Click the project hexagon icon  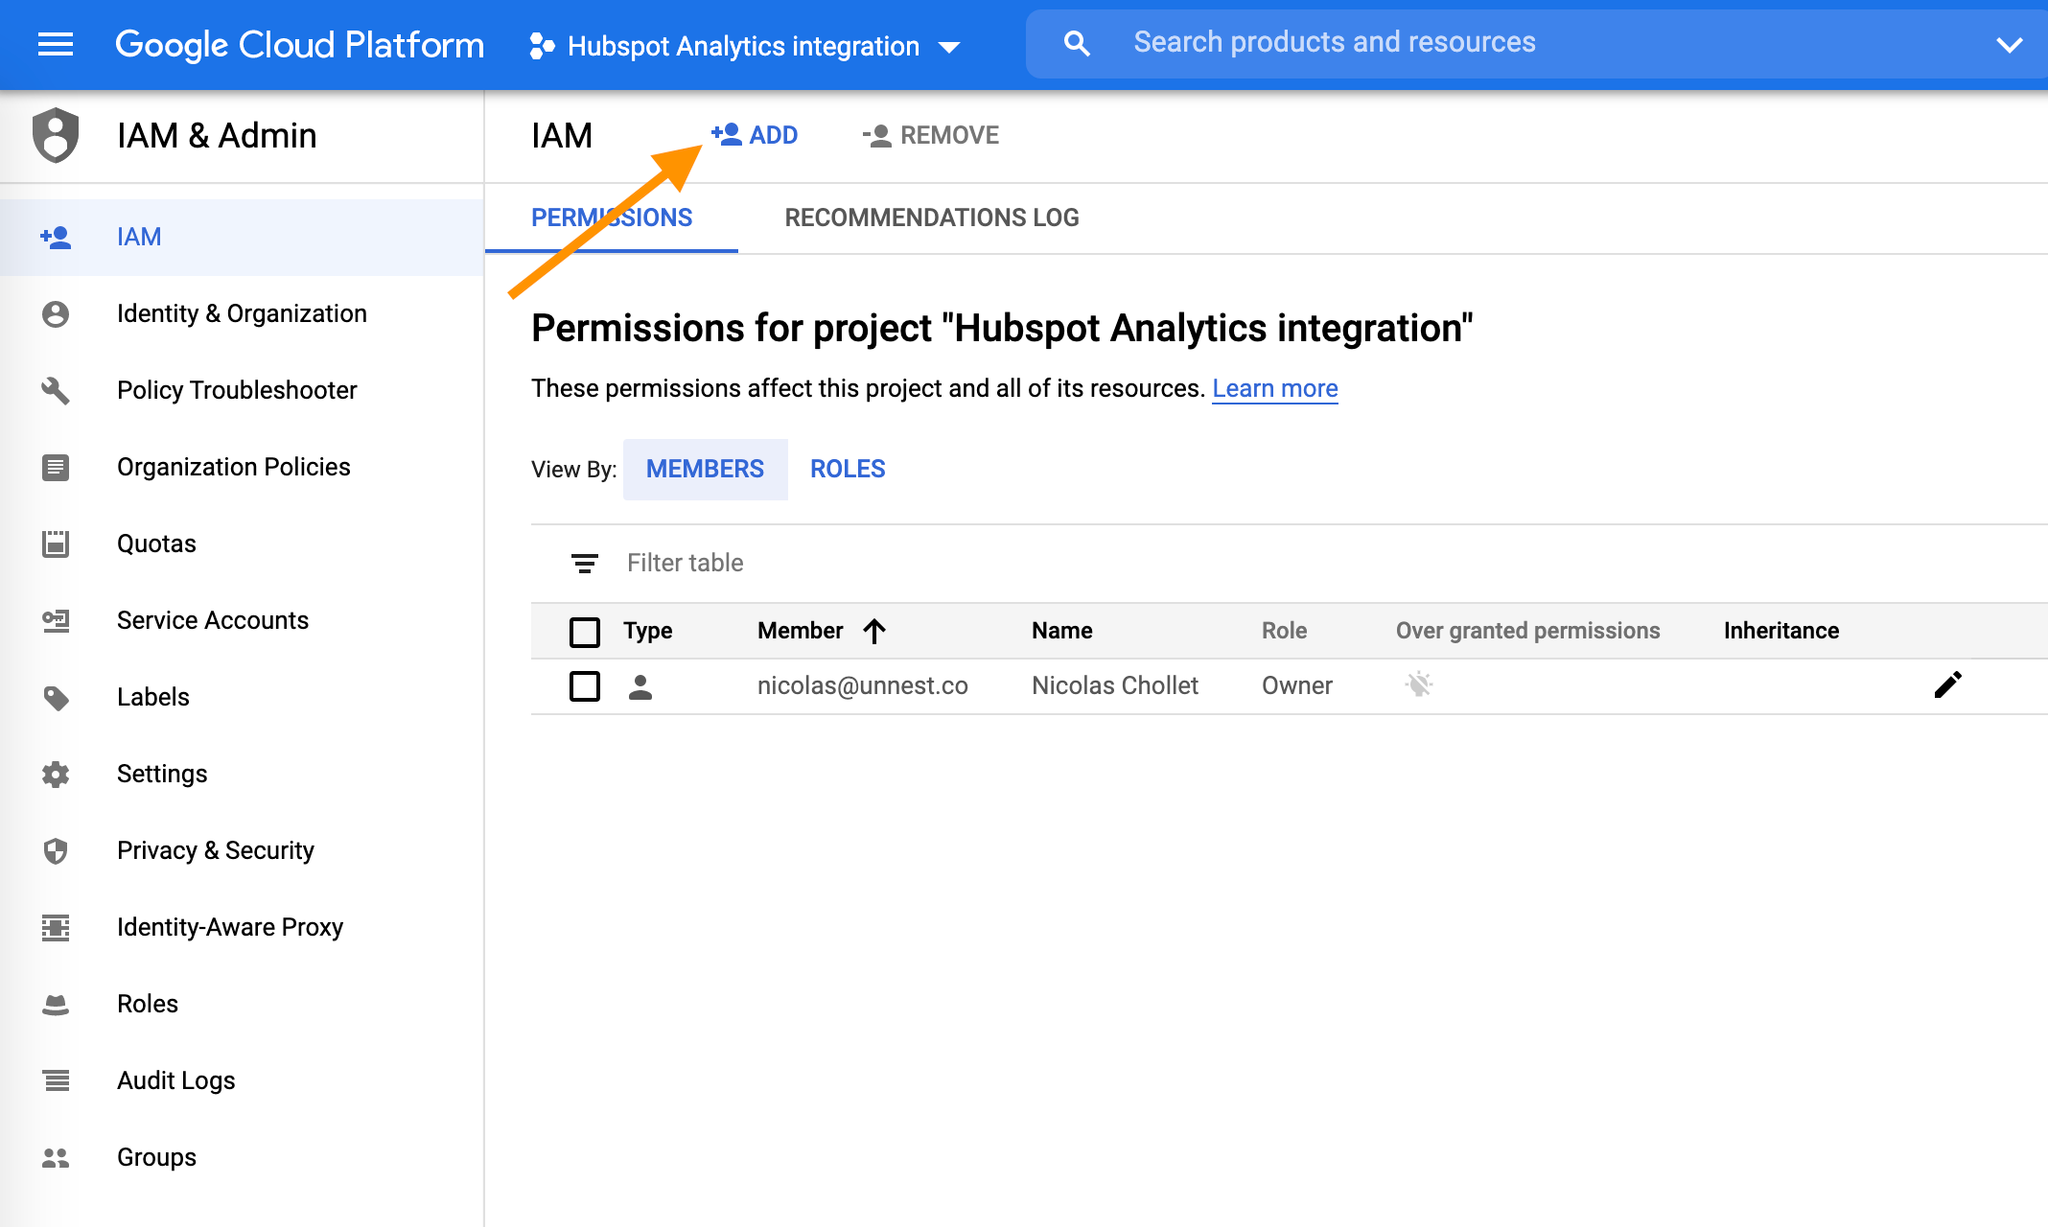pos(542,46)
